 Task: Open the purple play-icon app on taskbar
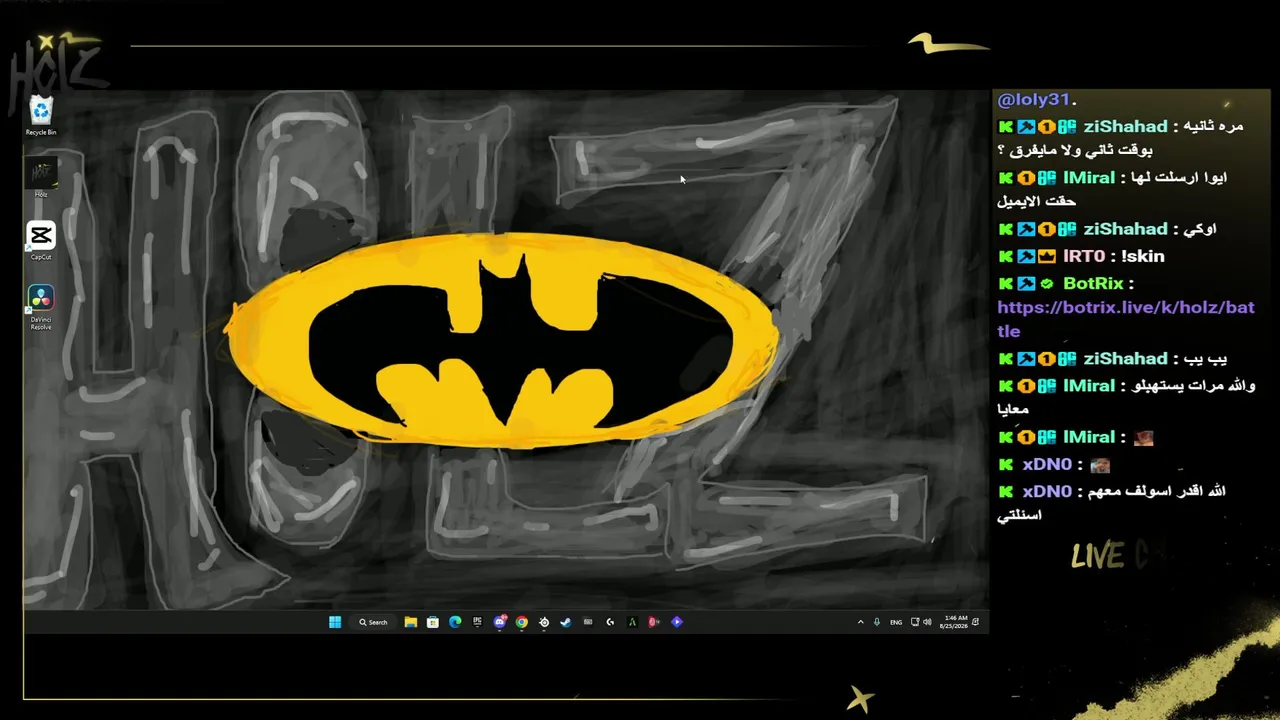[677, 622]
